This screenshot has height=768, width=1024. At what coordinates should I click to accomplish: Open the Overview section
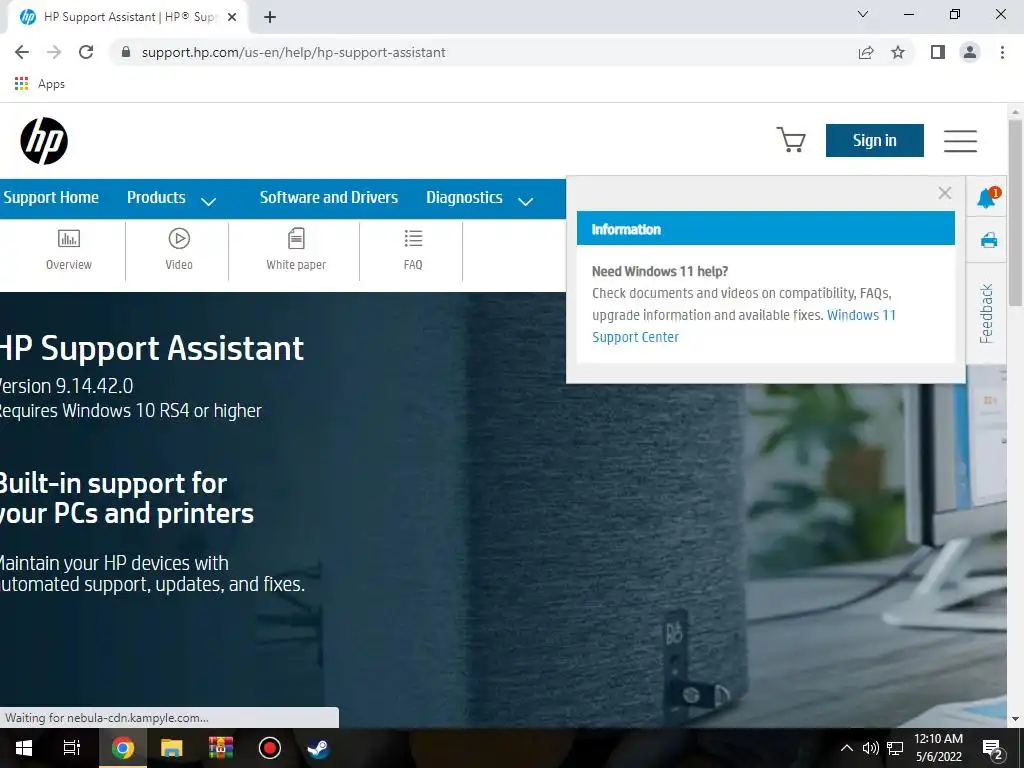69,250
